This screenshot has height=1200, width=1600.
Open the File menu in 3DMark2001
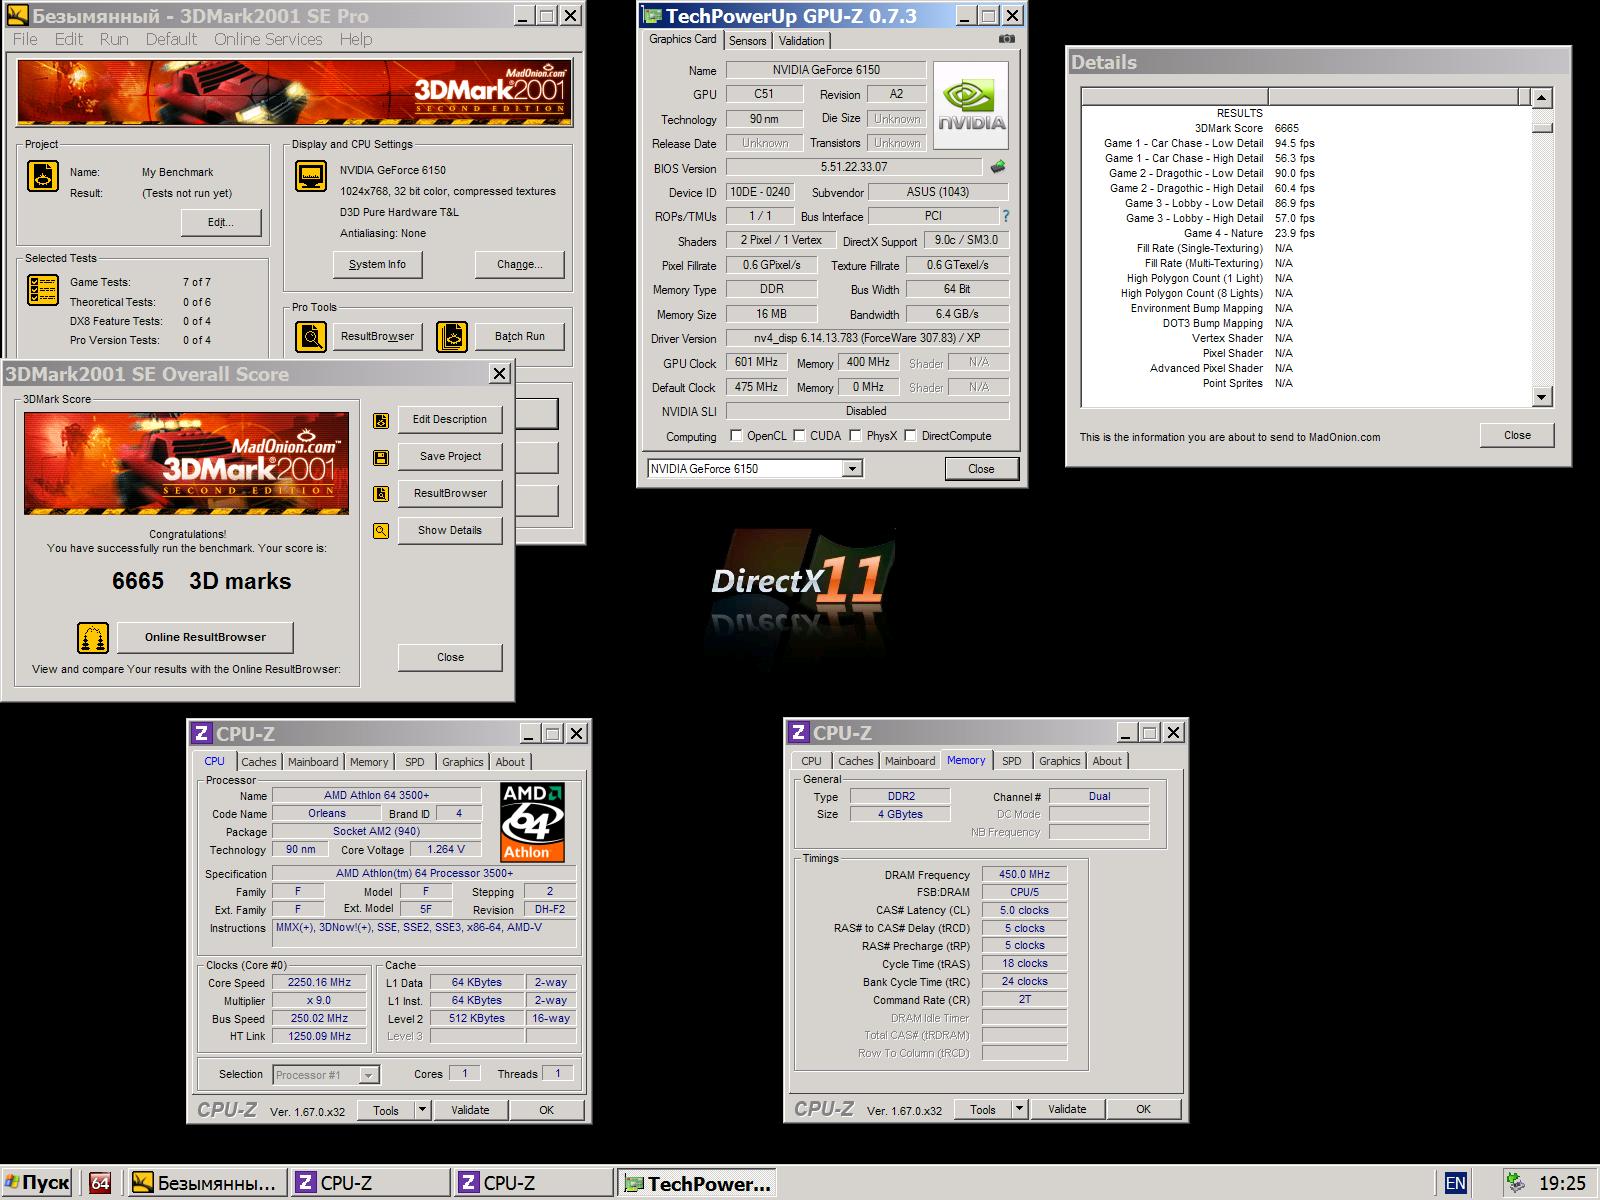[25, 39]
